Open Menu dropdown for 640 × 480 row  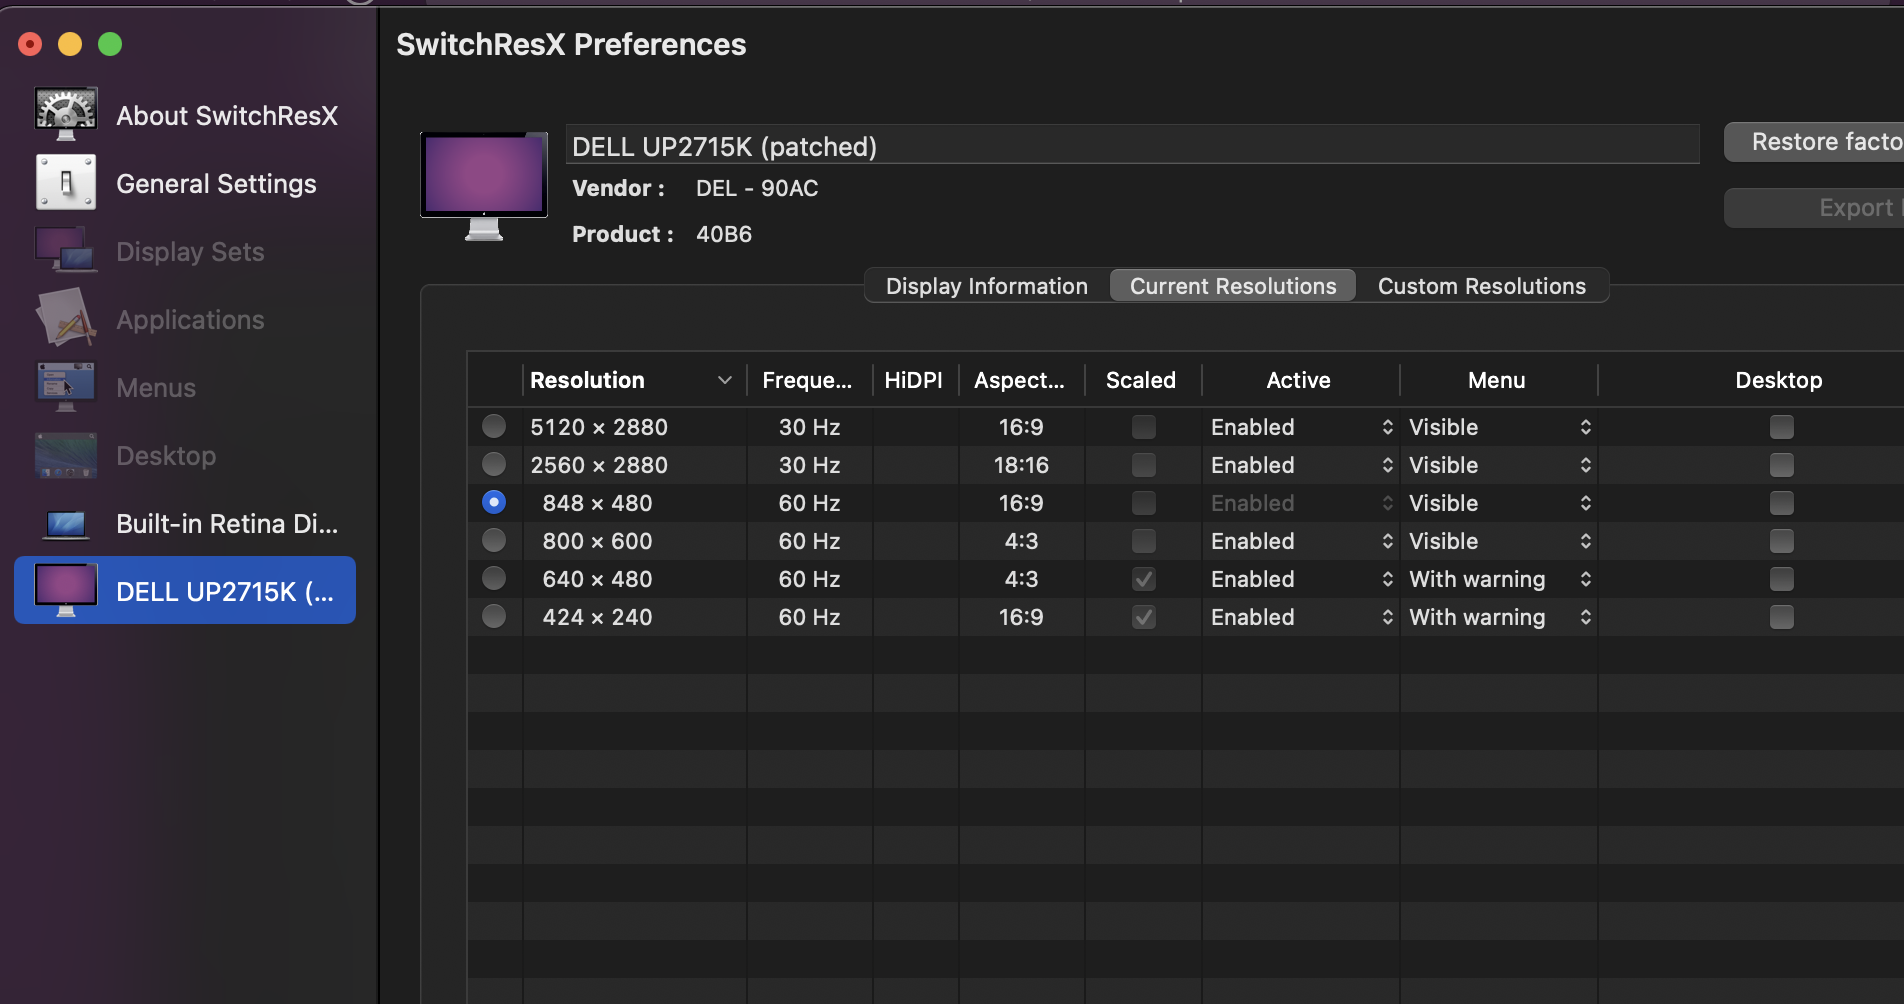tap(1499, 579)
